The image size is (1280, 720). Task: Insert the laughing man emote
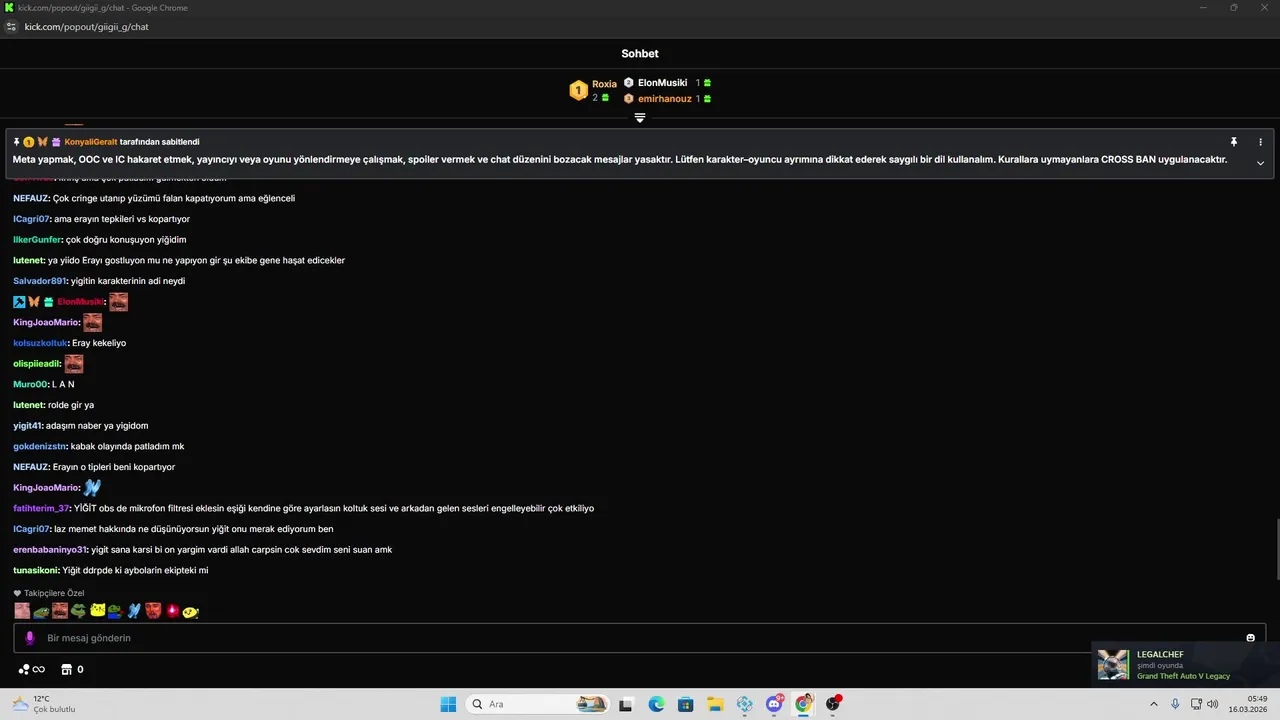tap(60, 611)
